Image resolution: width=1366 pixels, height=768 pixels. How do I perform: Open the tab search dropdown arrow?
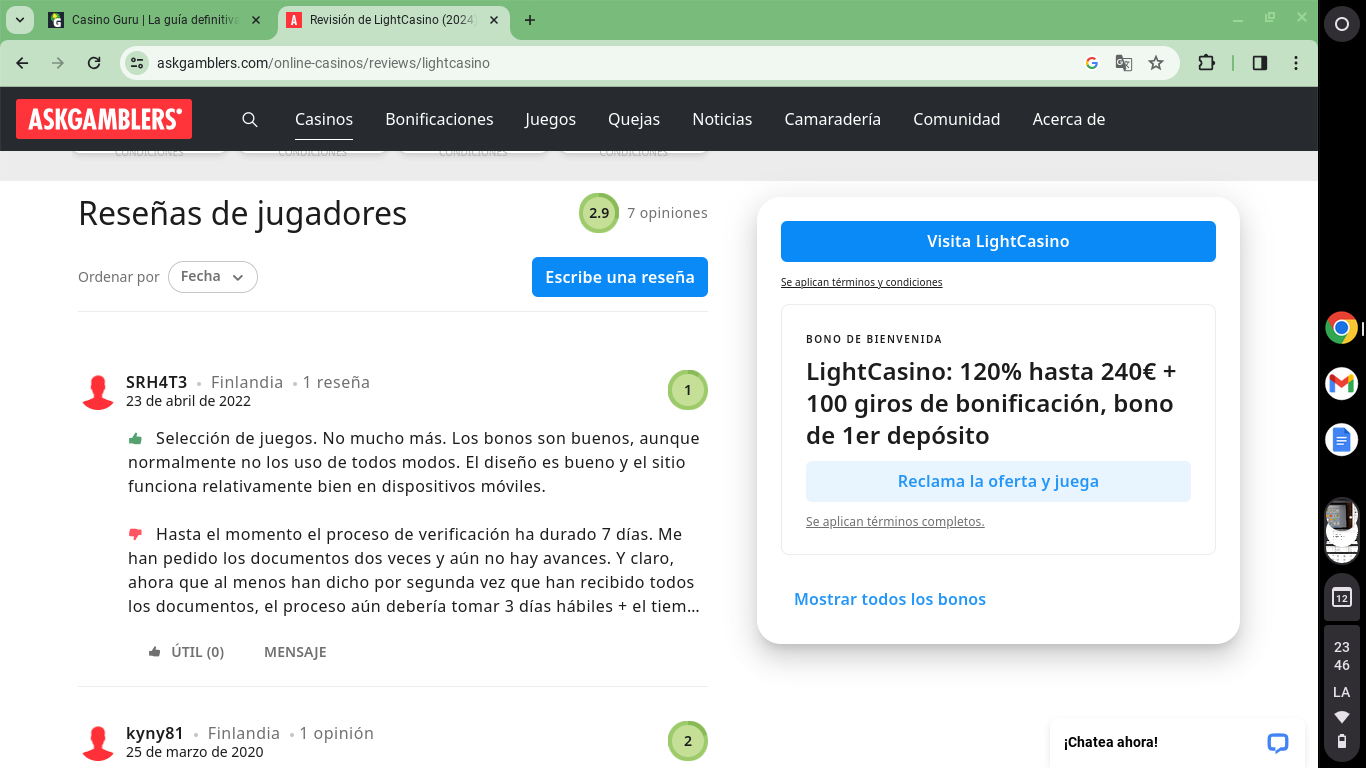point(20,20)
